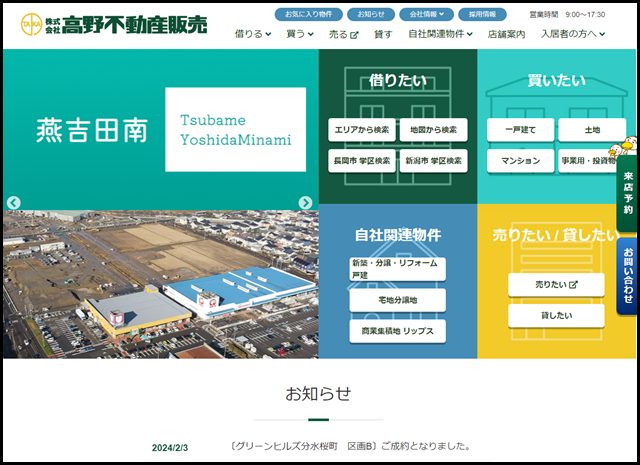
Task: Click the 売りたい / 貸したい panel heading
Action: (x=556, y=235)
